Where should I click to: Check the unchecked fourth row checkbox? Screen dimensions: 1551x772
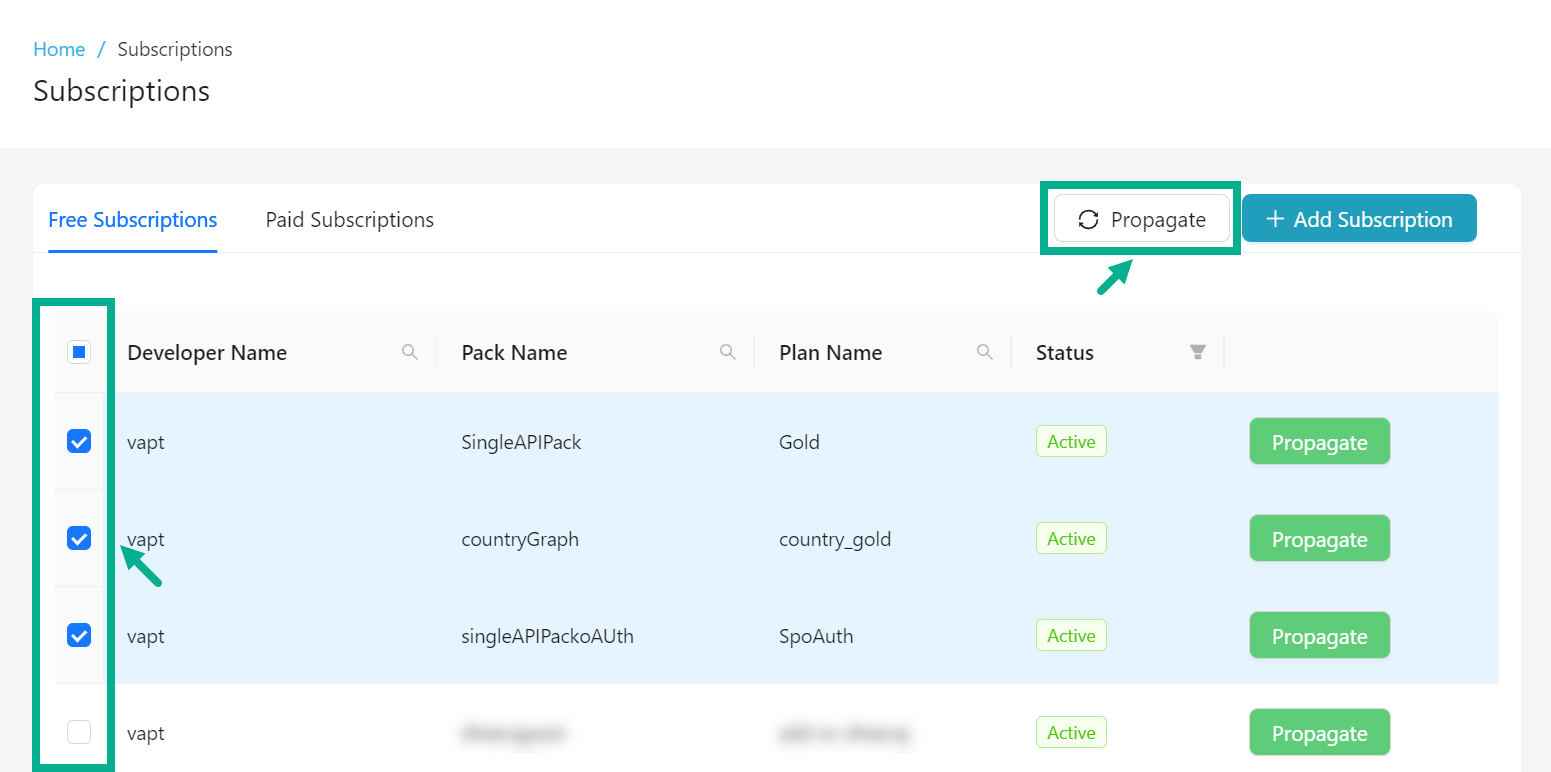point(79,732)
